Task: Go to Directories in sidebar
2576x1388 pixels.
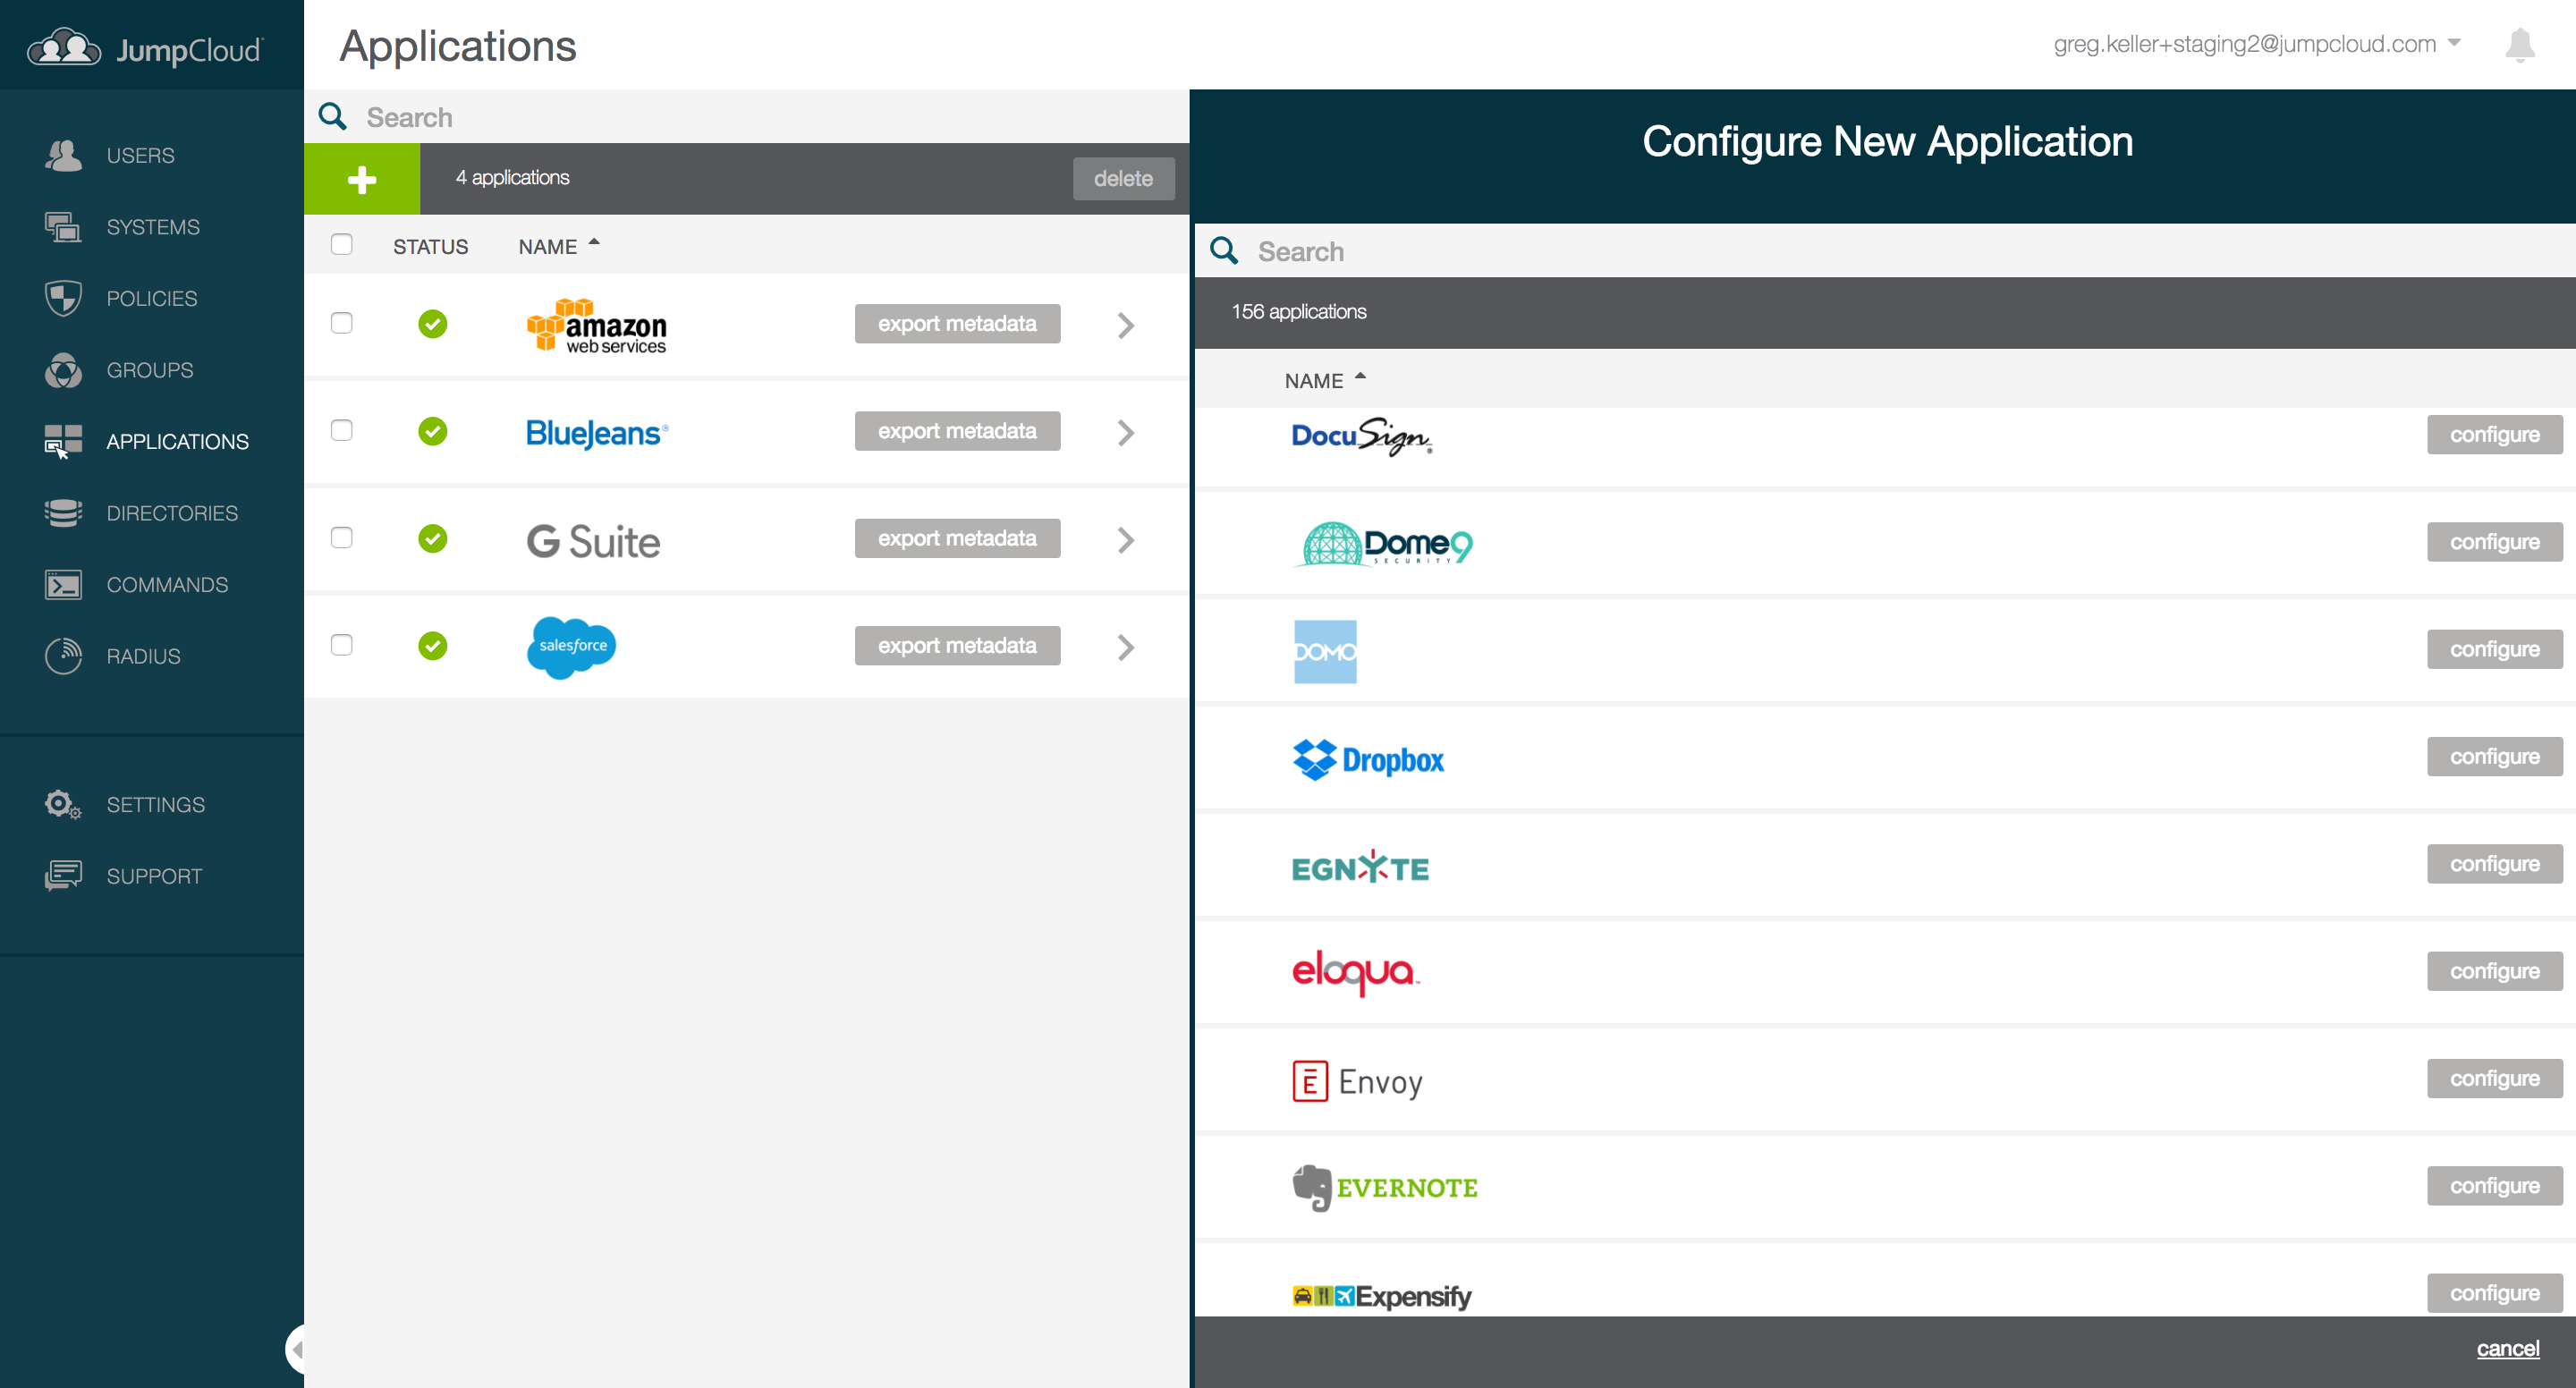Action: [172, 513]
